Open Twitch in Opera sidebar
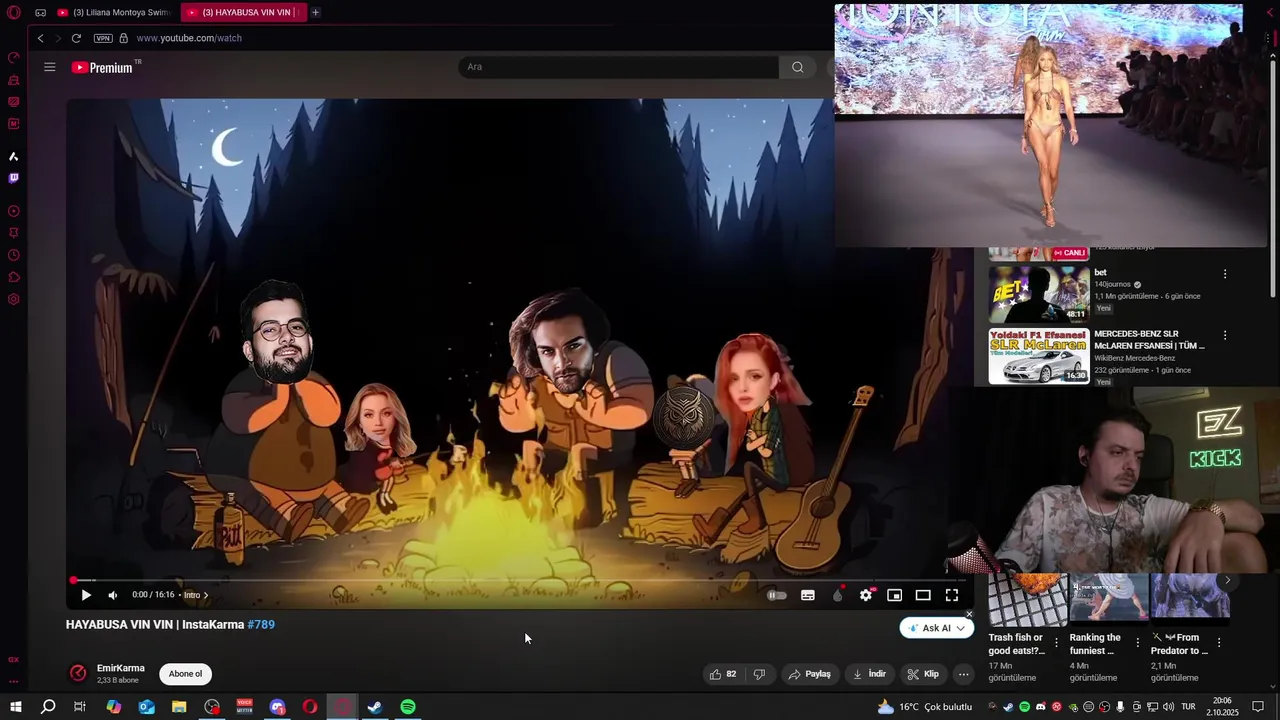Screen dimensions: 1280x720 tap(14, 178)
